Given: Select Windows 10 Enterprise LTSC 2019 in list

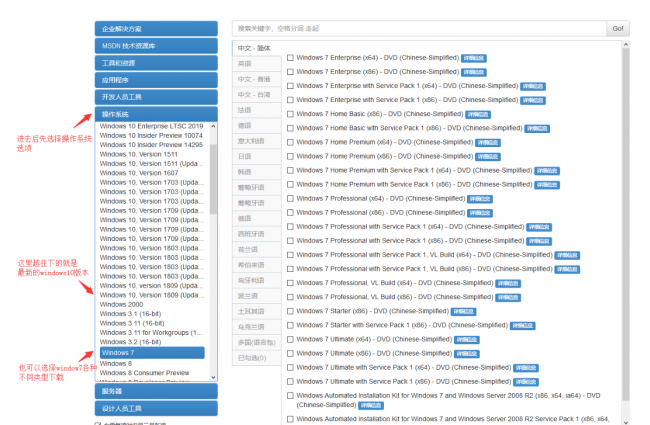Looking at the screenshot, I should click(152, 126).
